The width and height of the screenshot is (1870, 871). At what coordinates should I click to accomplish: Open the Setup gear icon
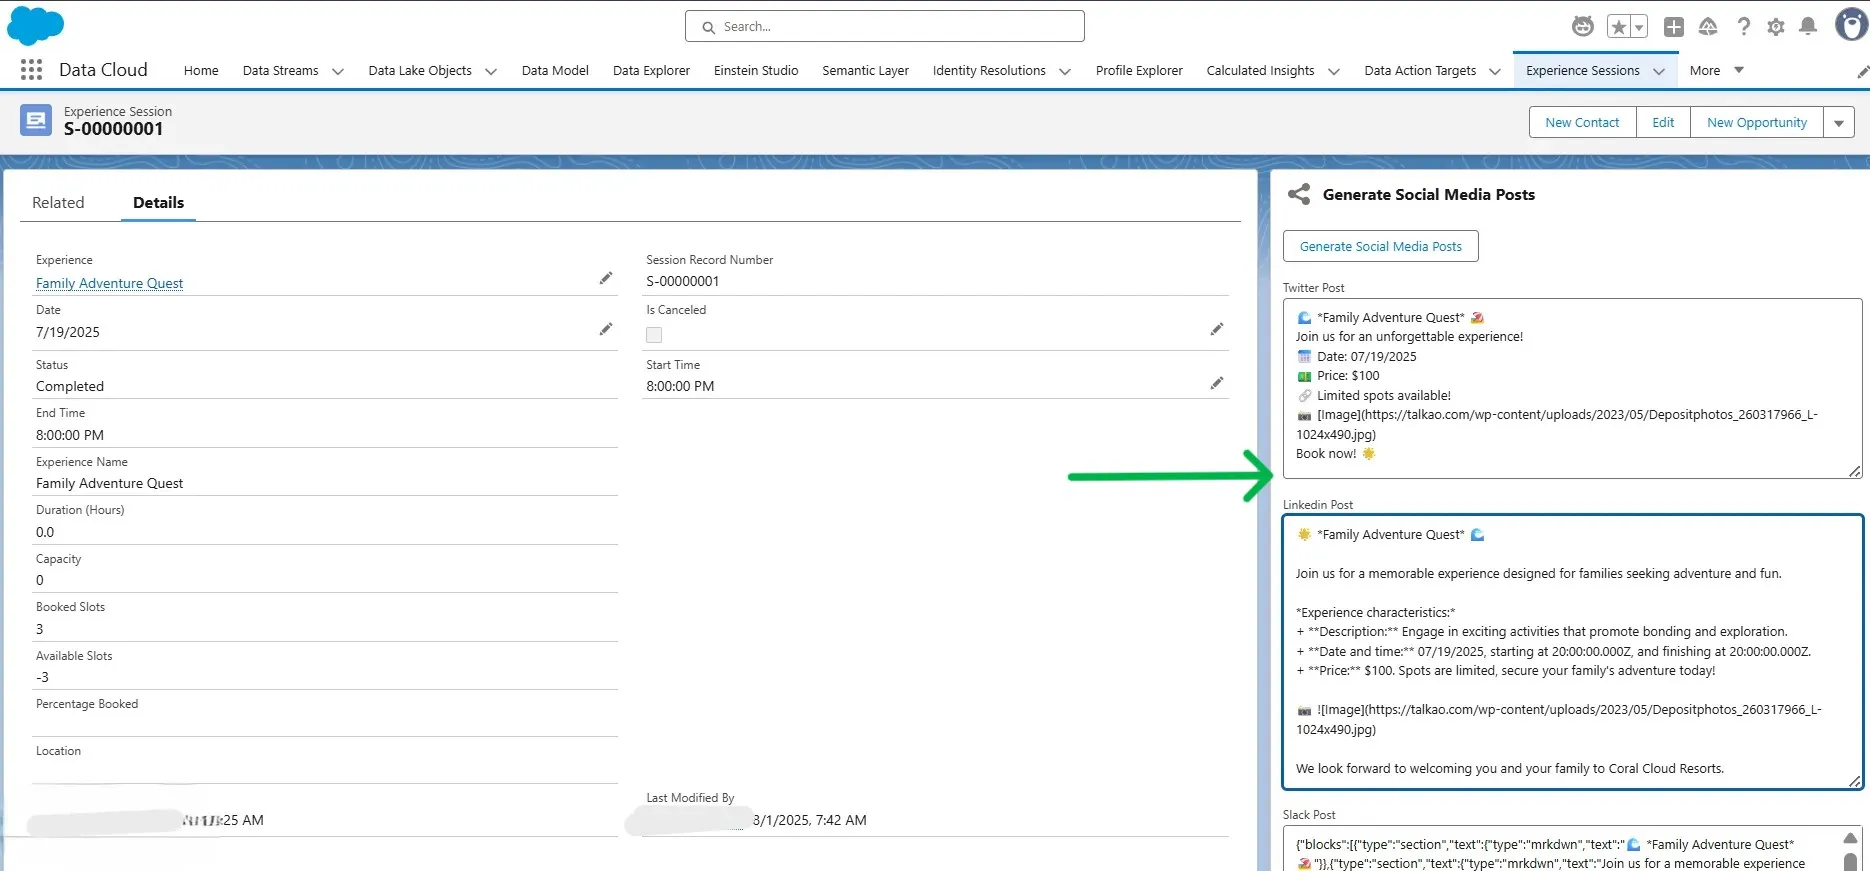point(1775,27)
